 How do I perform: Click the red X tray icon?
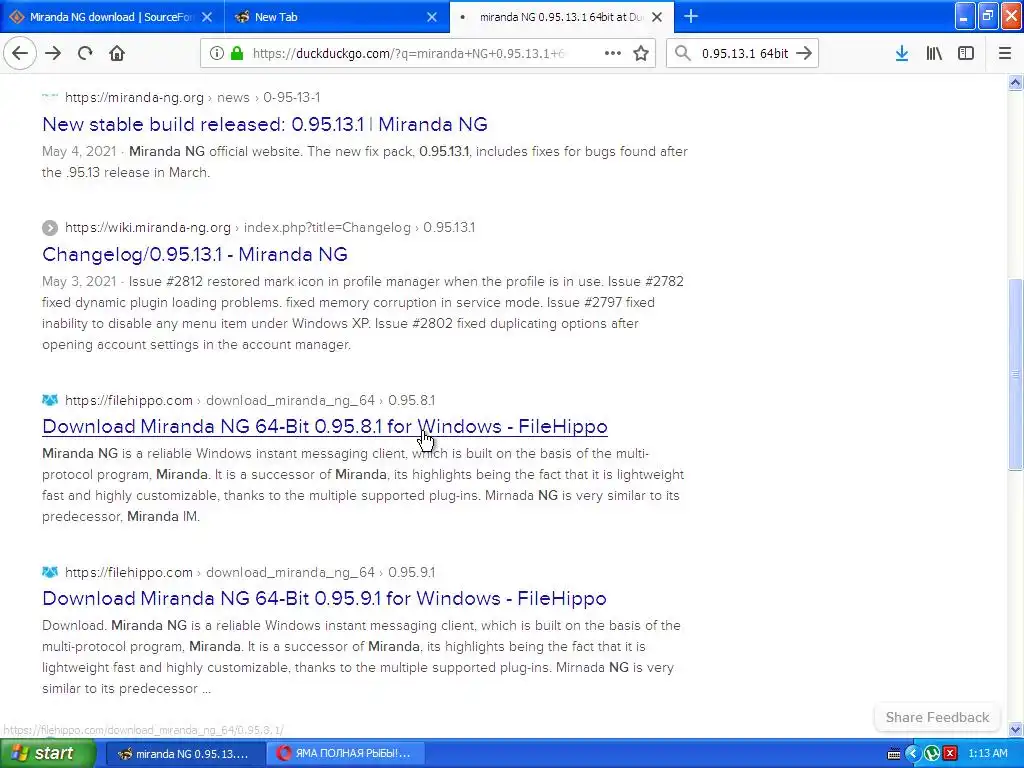click(x=950, y=754)
